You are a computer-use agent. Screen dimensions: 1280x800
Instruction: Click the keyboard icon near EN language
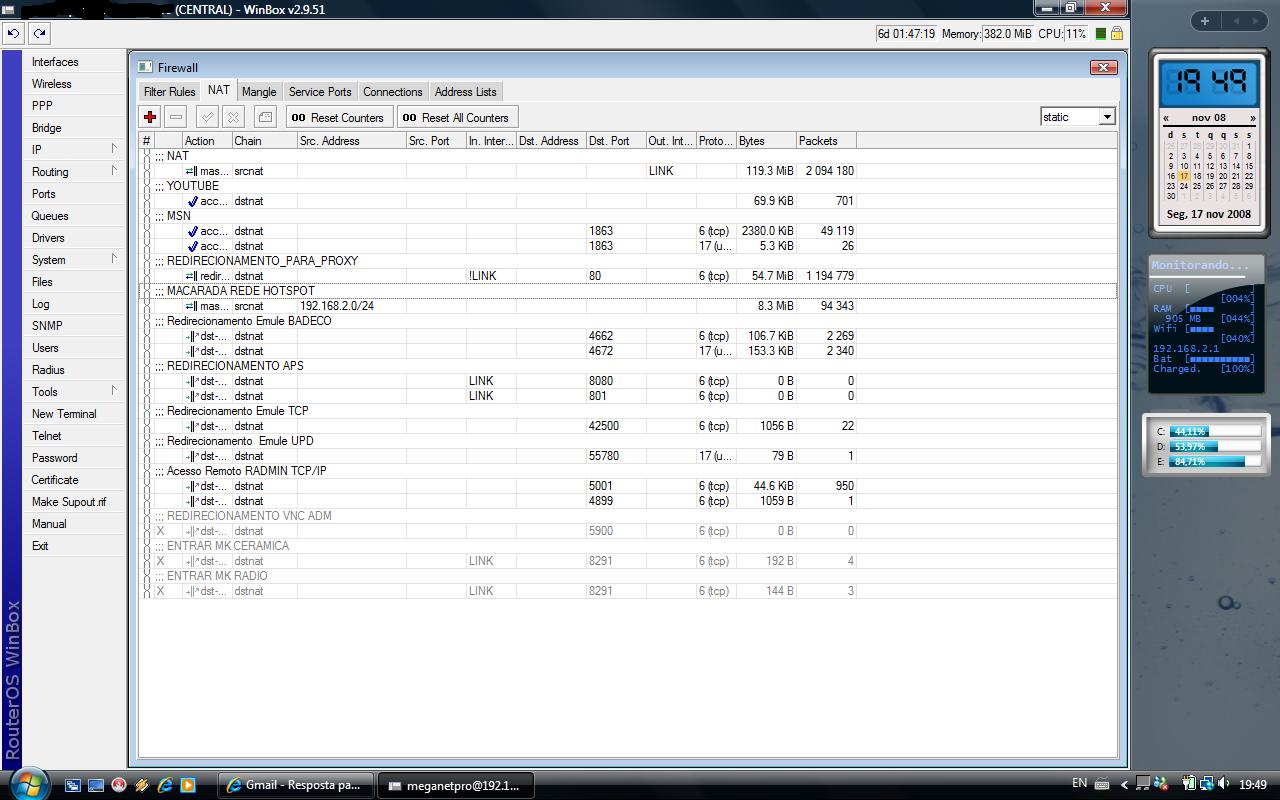click(1102, 784)
